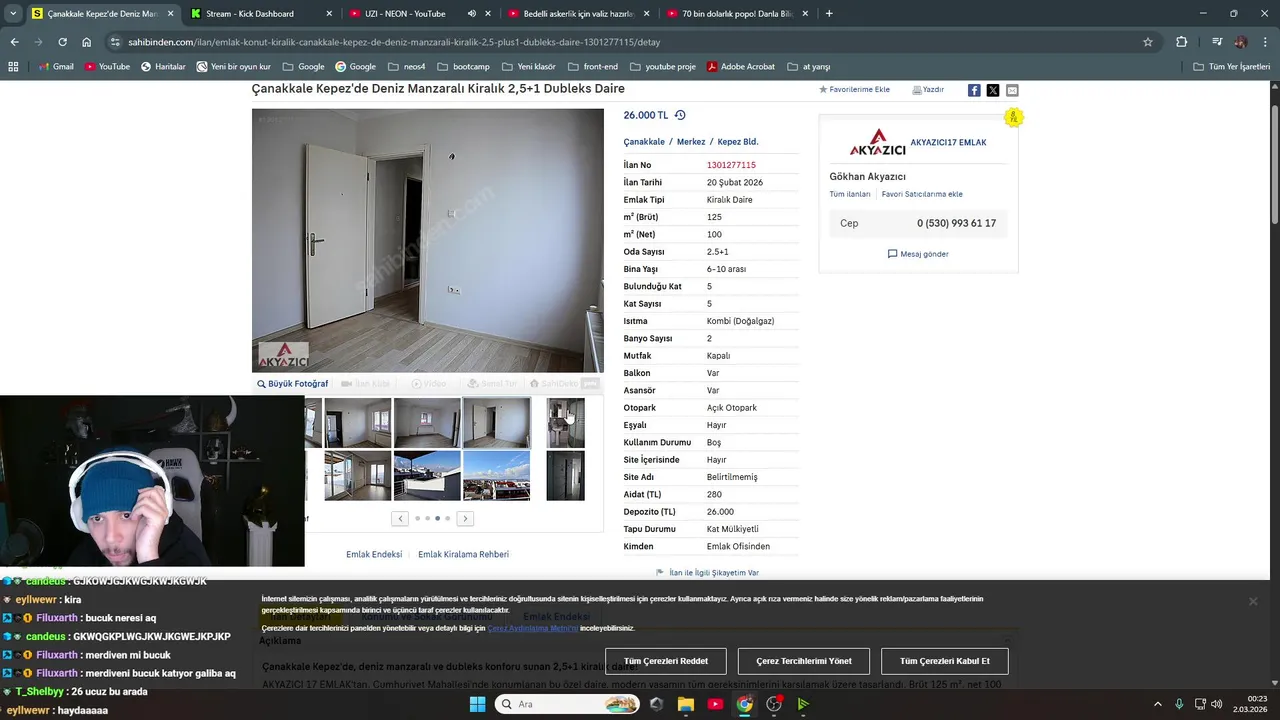This screenshot has height=720, width=1280.
Task: Select the sea view rooftop thumbnail
Action: click(x=427, y=475)
